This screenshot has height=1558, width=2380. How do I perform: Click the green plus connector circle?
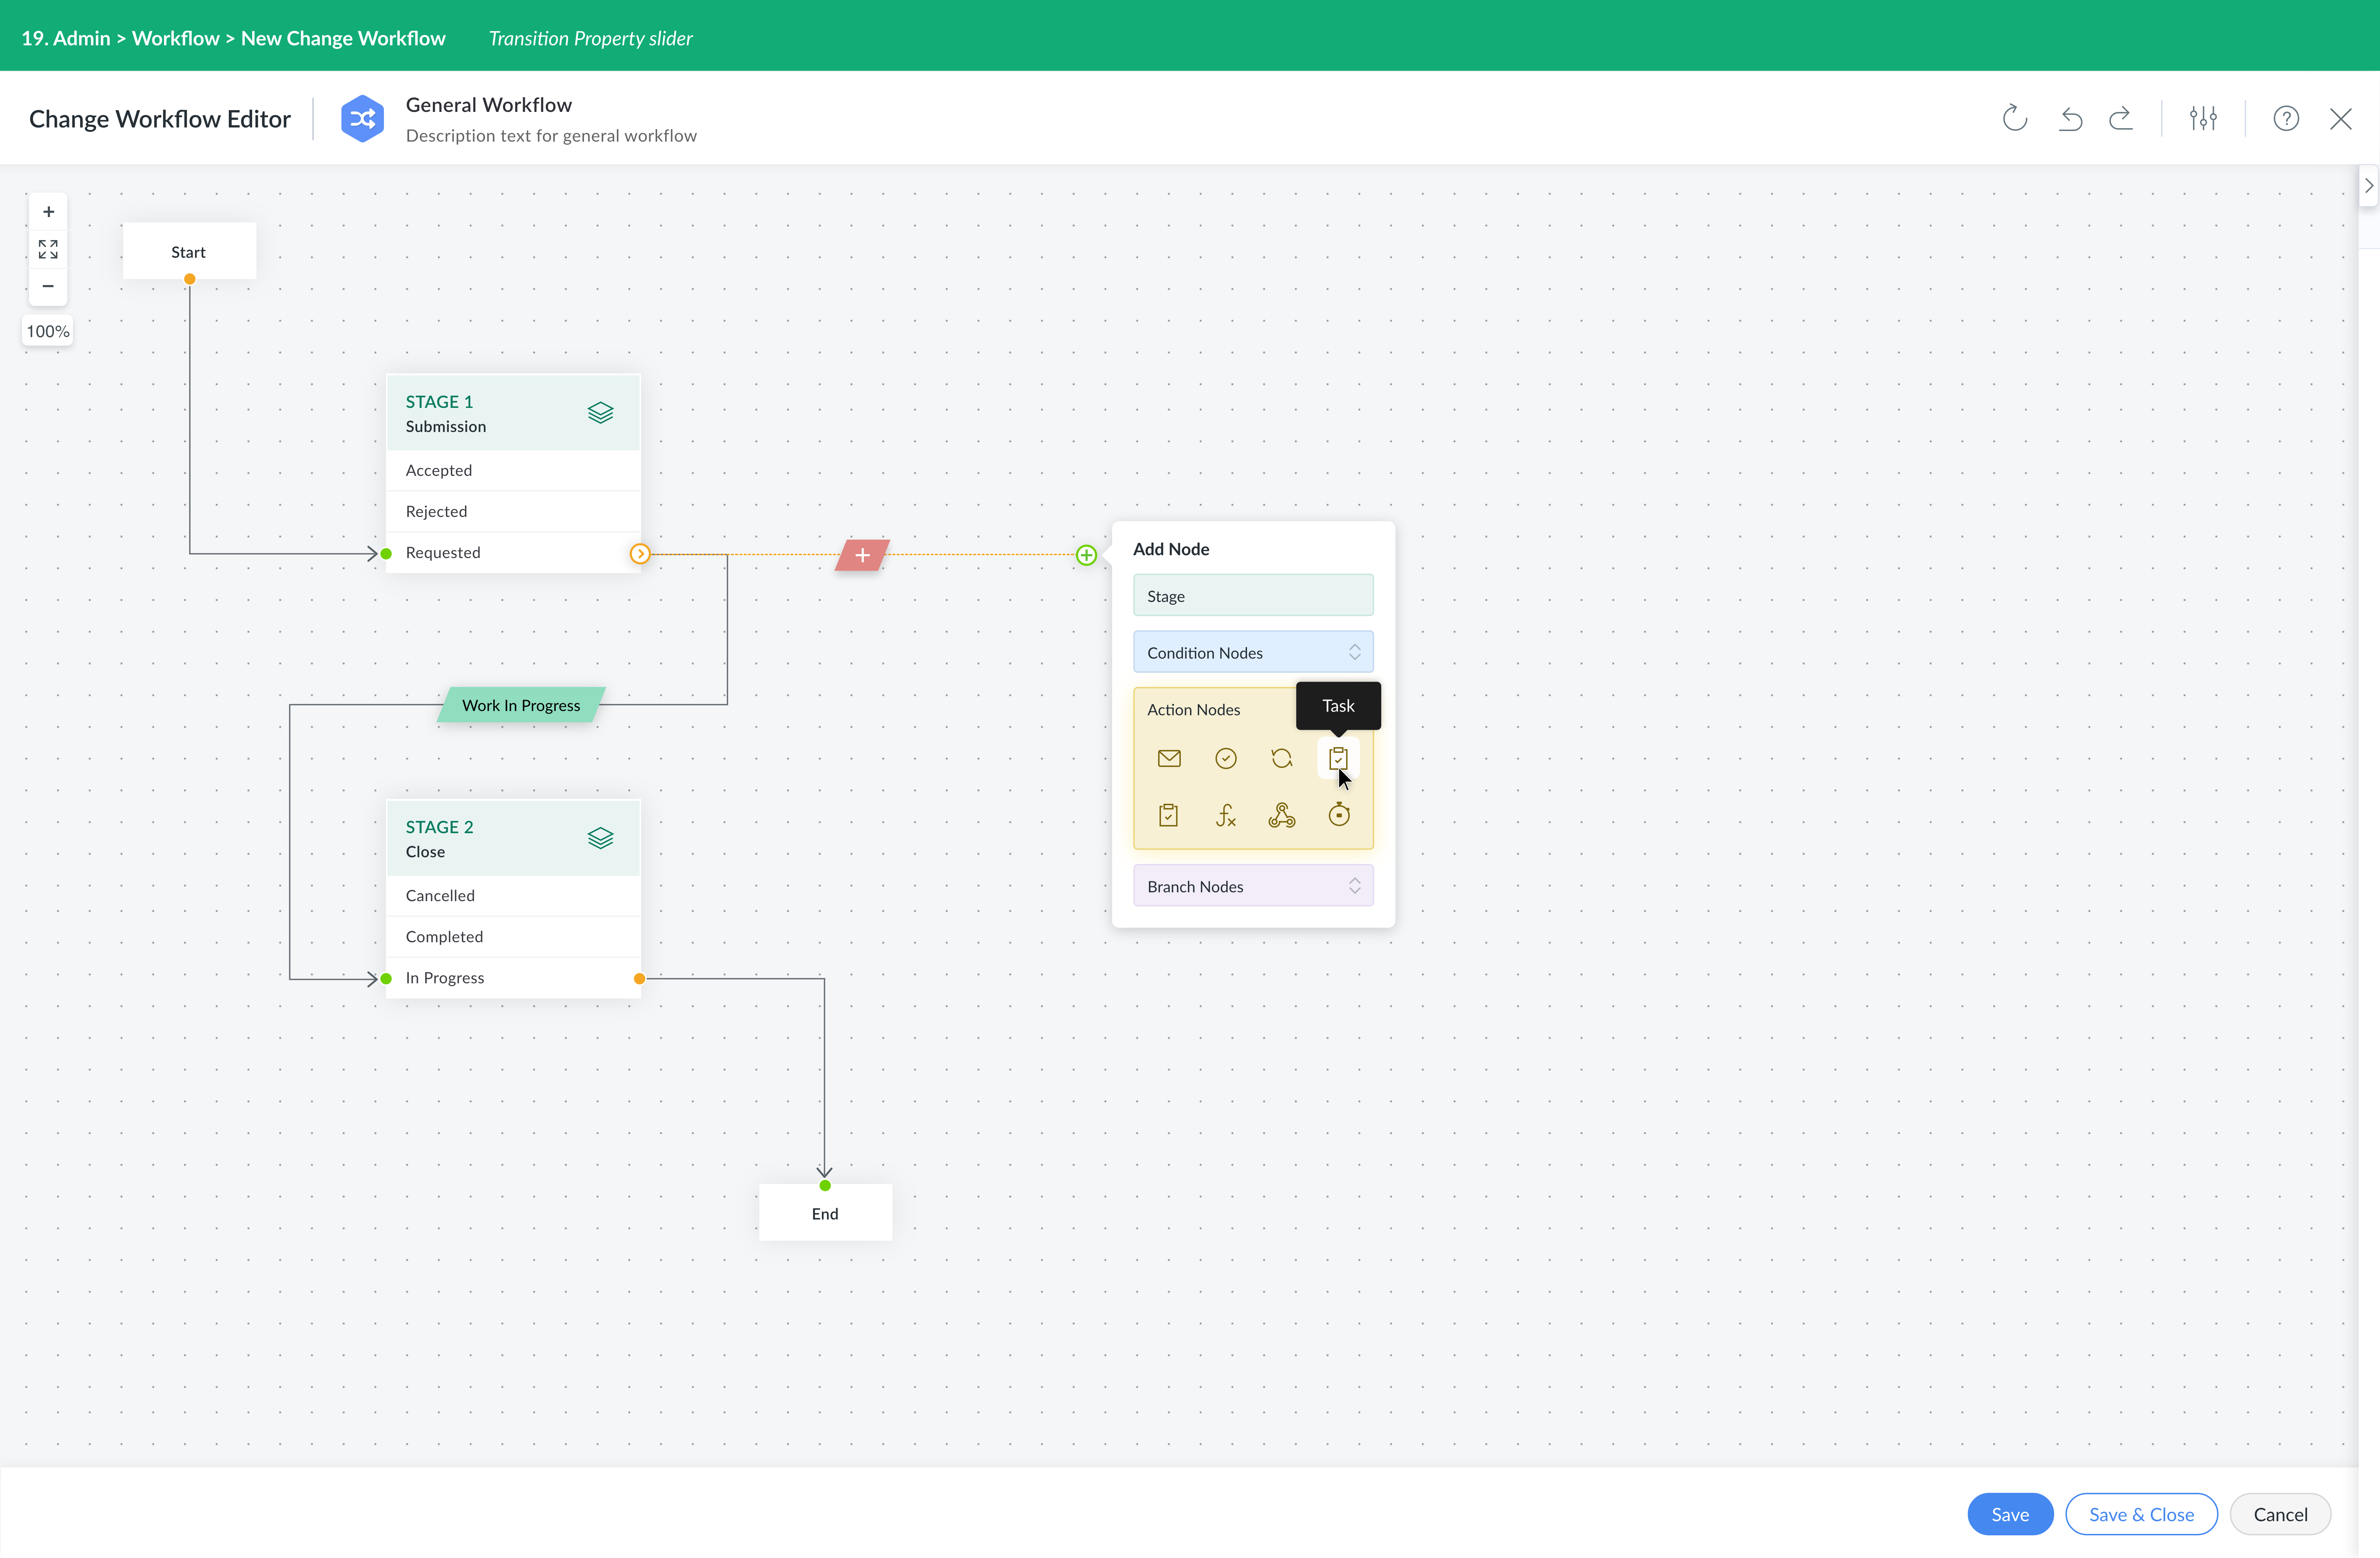pos(1086,555)
